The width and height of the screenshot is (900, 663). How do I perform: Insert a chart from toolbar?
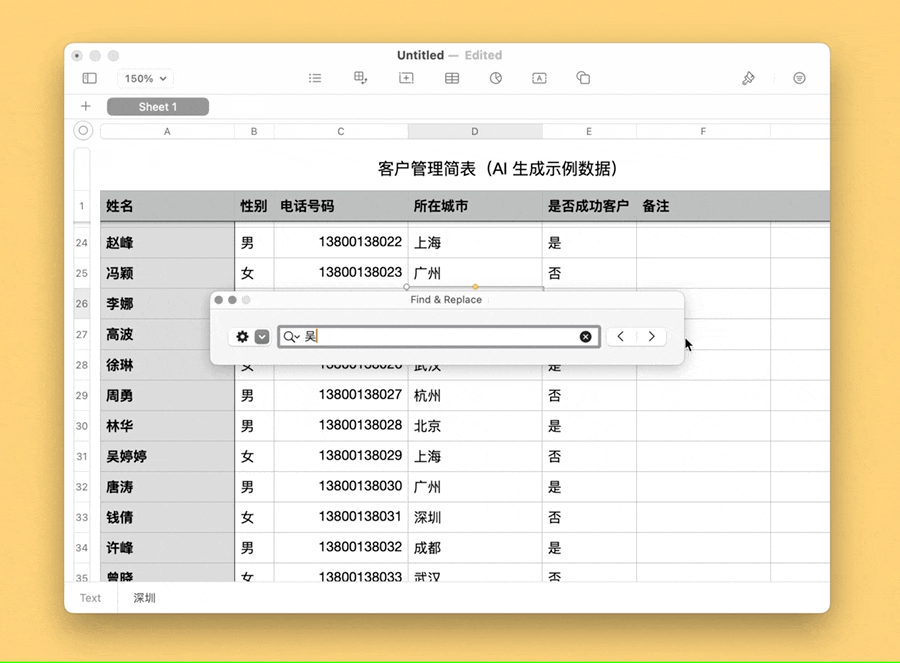click(496, 78)
